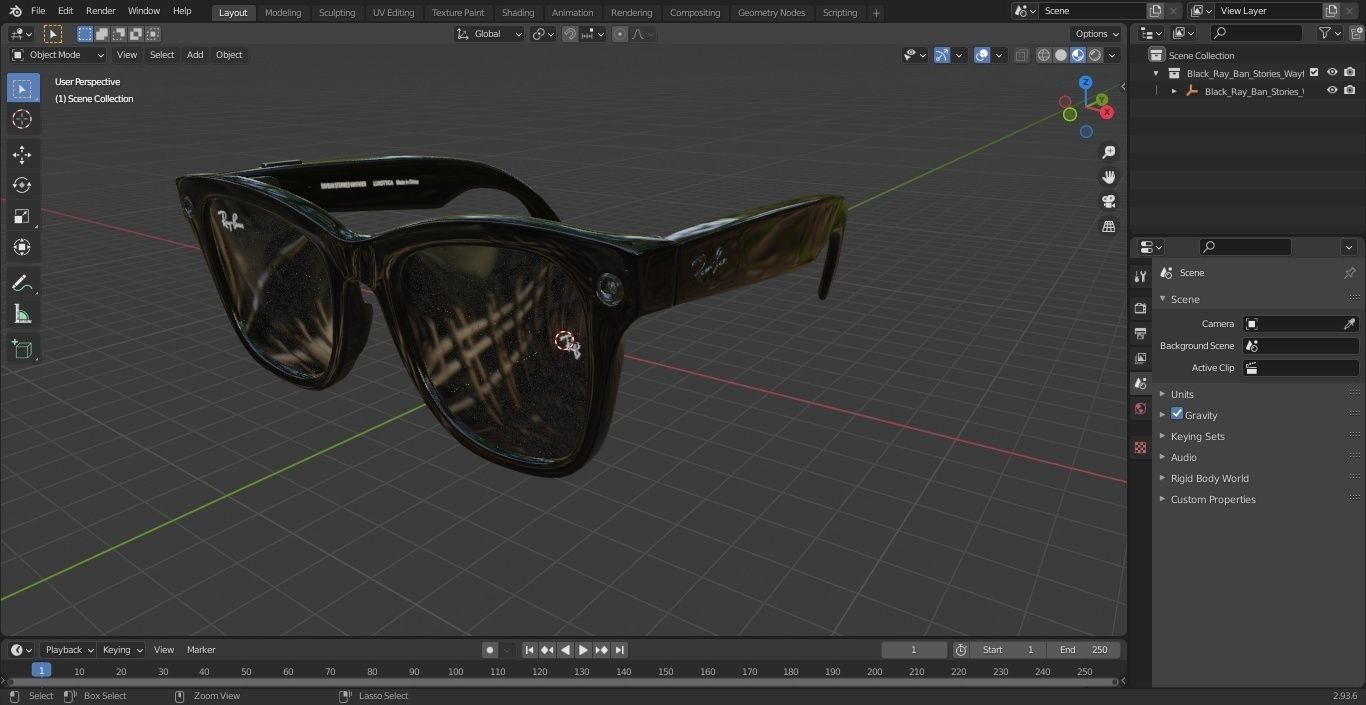The image size is (1366, 705).
Task: Activate the Select Box tool
Action: [x=22, y=88]
